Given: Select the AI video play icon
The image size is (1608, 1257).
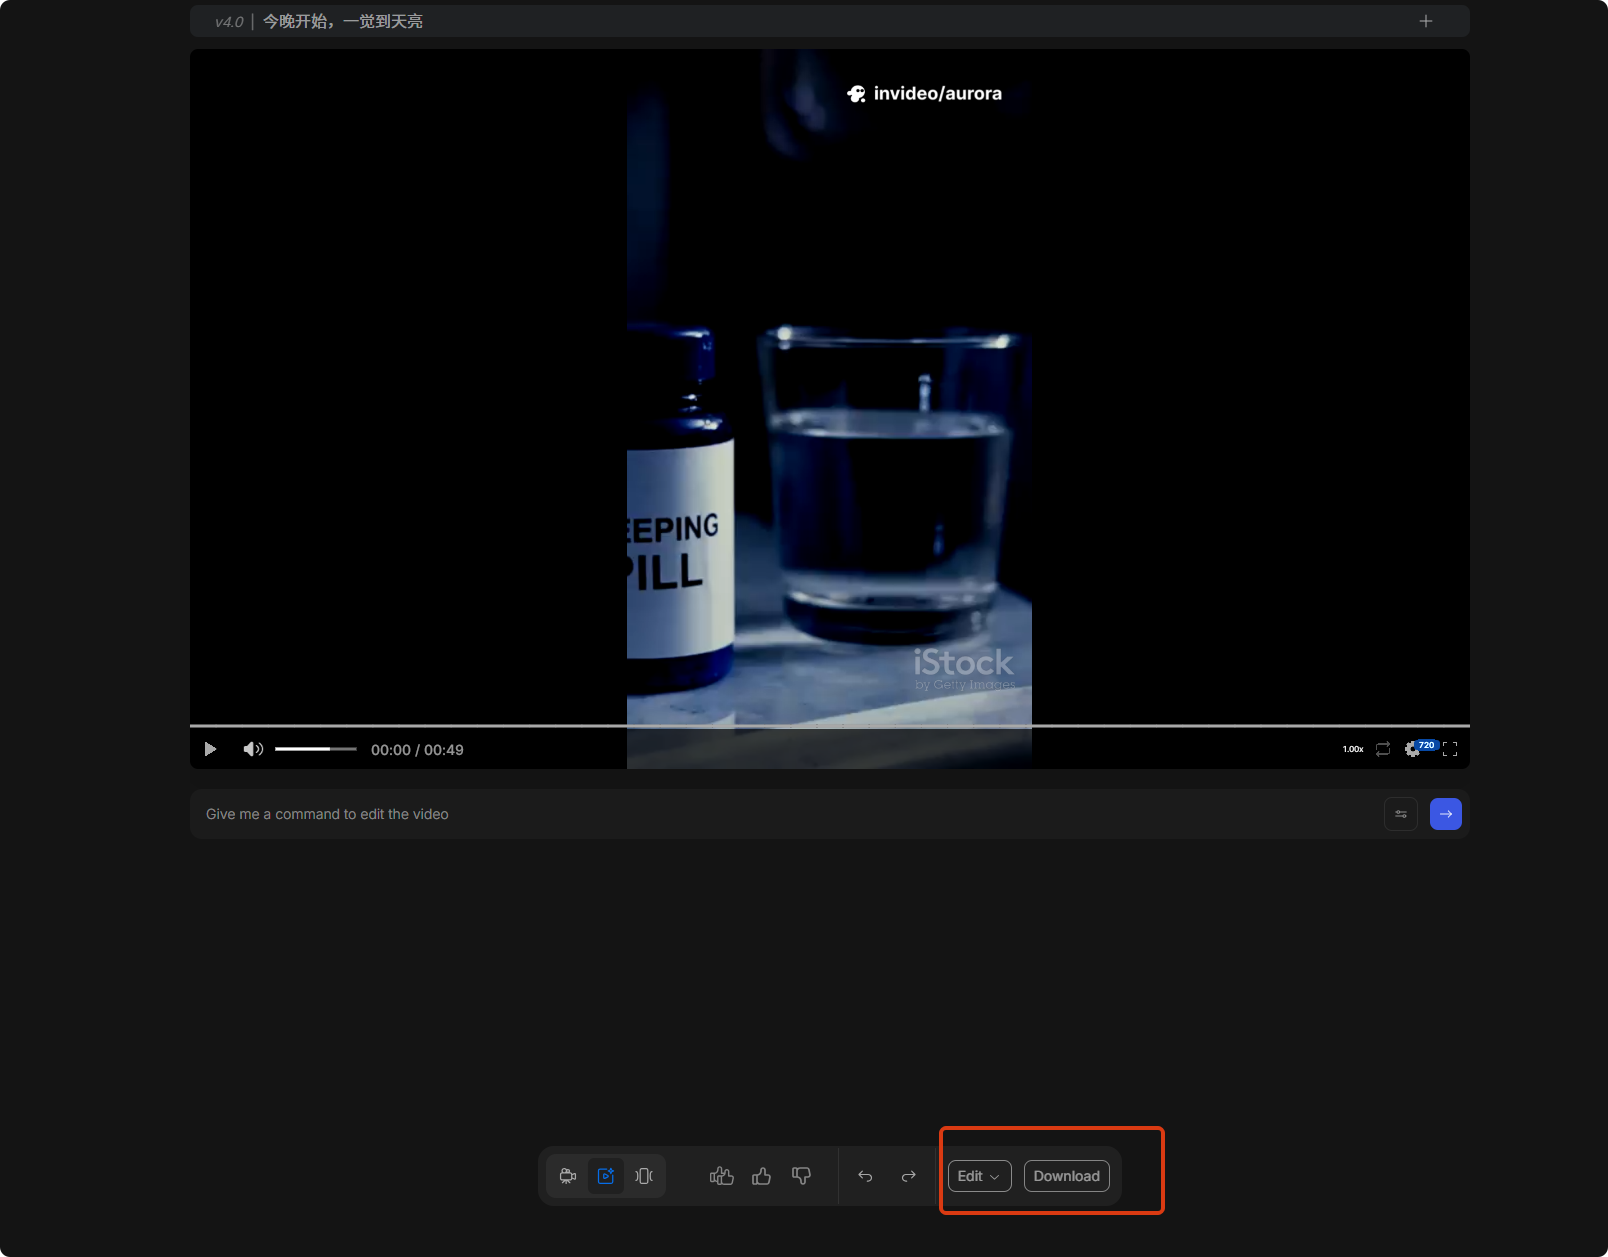Looking at the screenshot, I should click(x=606, y=1176).
